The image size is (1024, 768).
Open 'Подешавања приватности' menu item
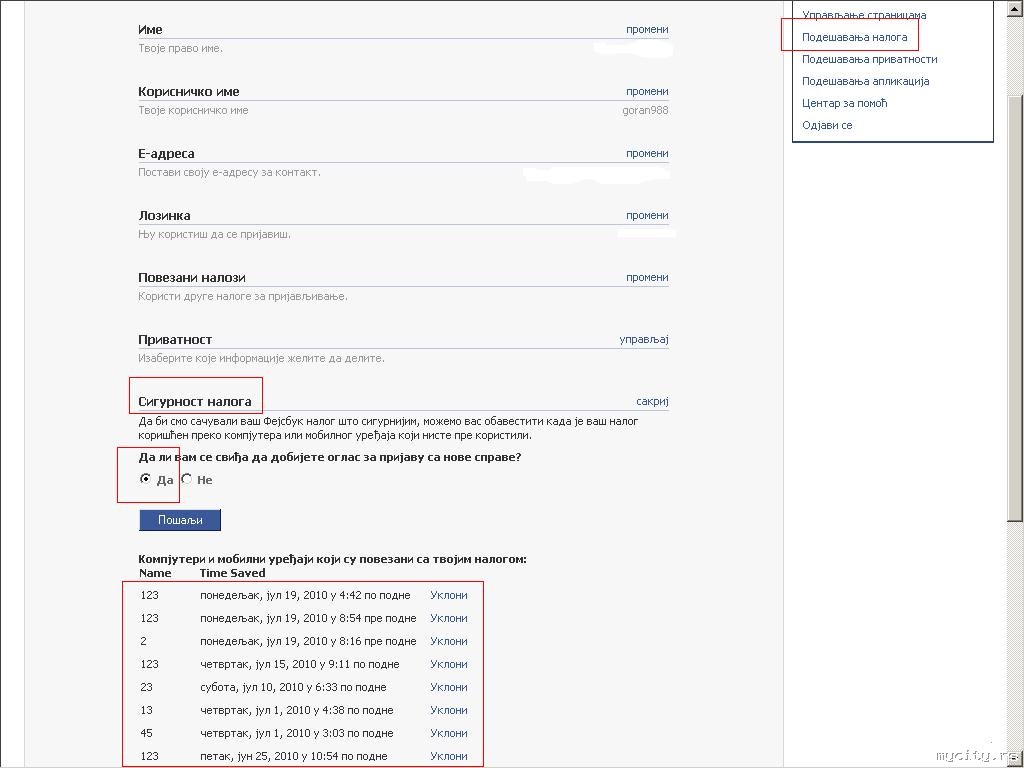(x=869, y=59)
